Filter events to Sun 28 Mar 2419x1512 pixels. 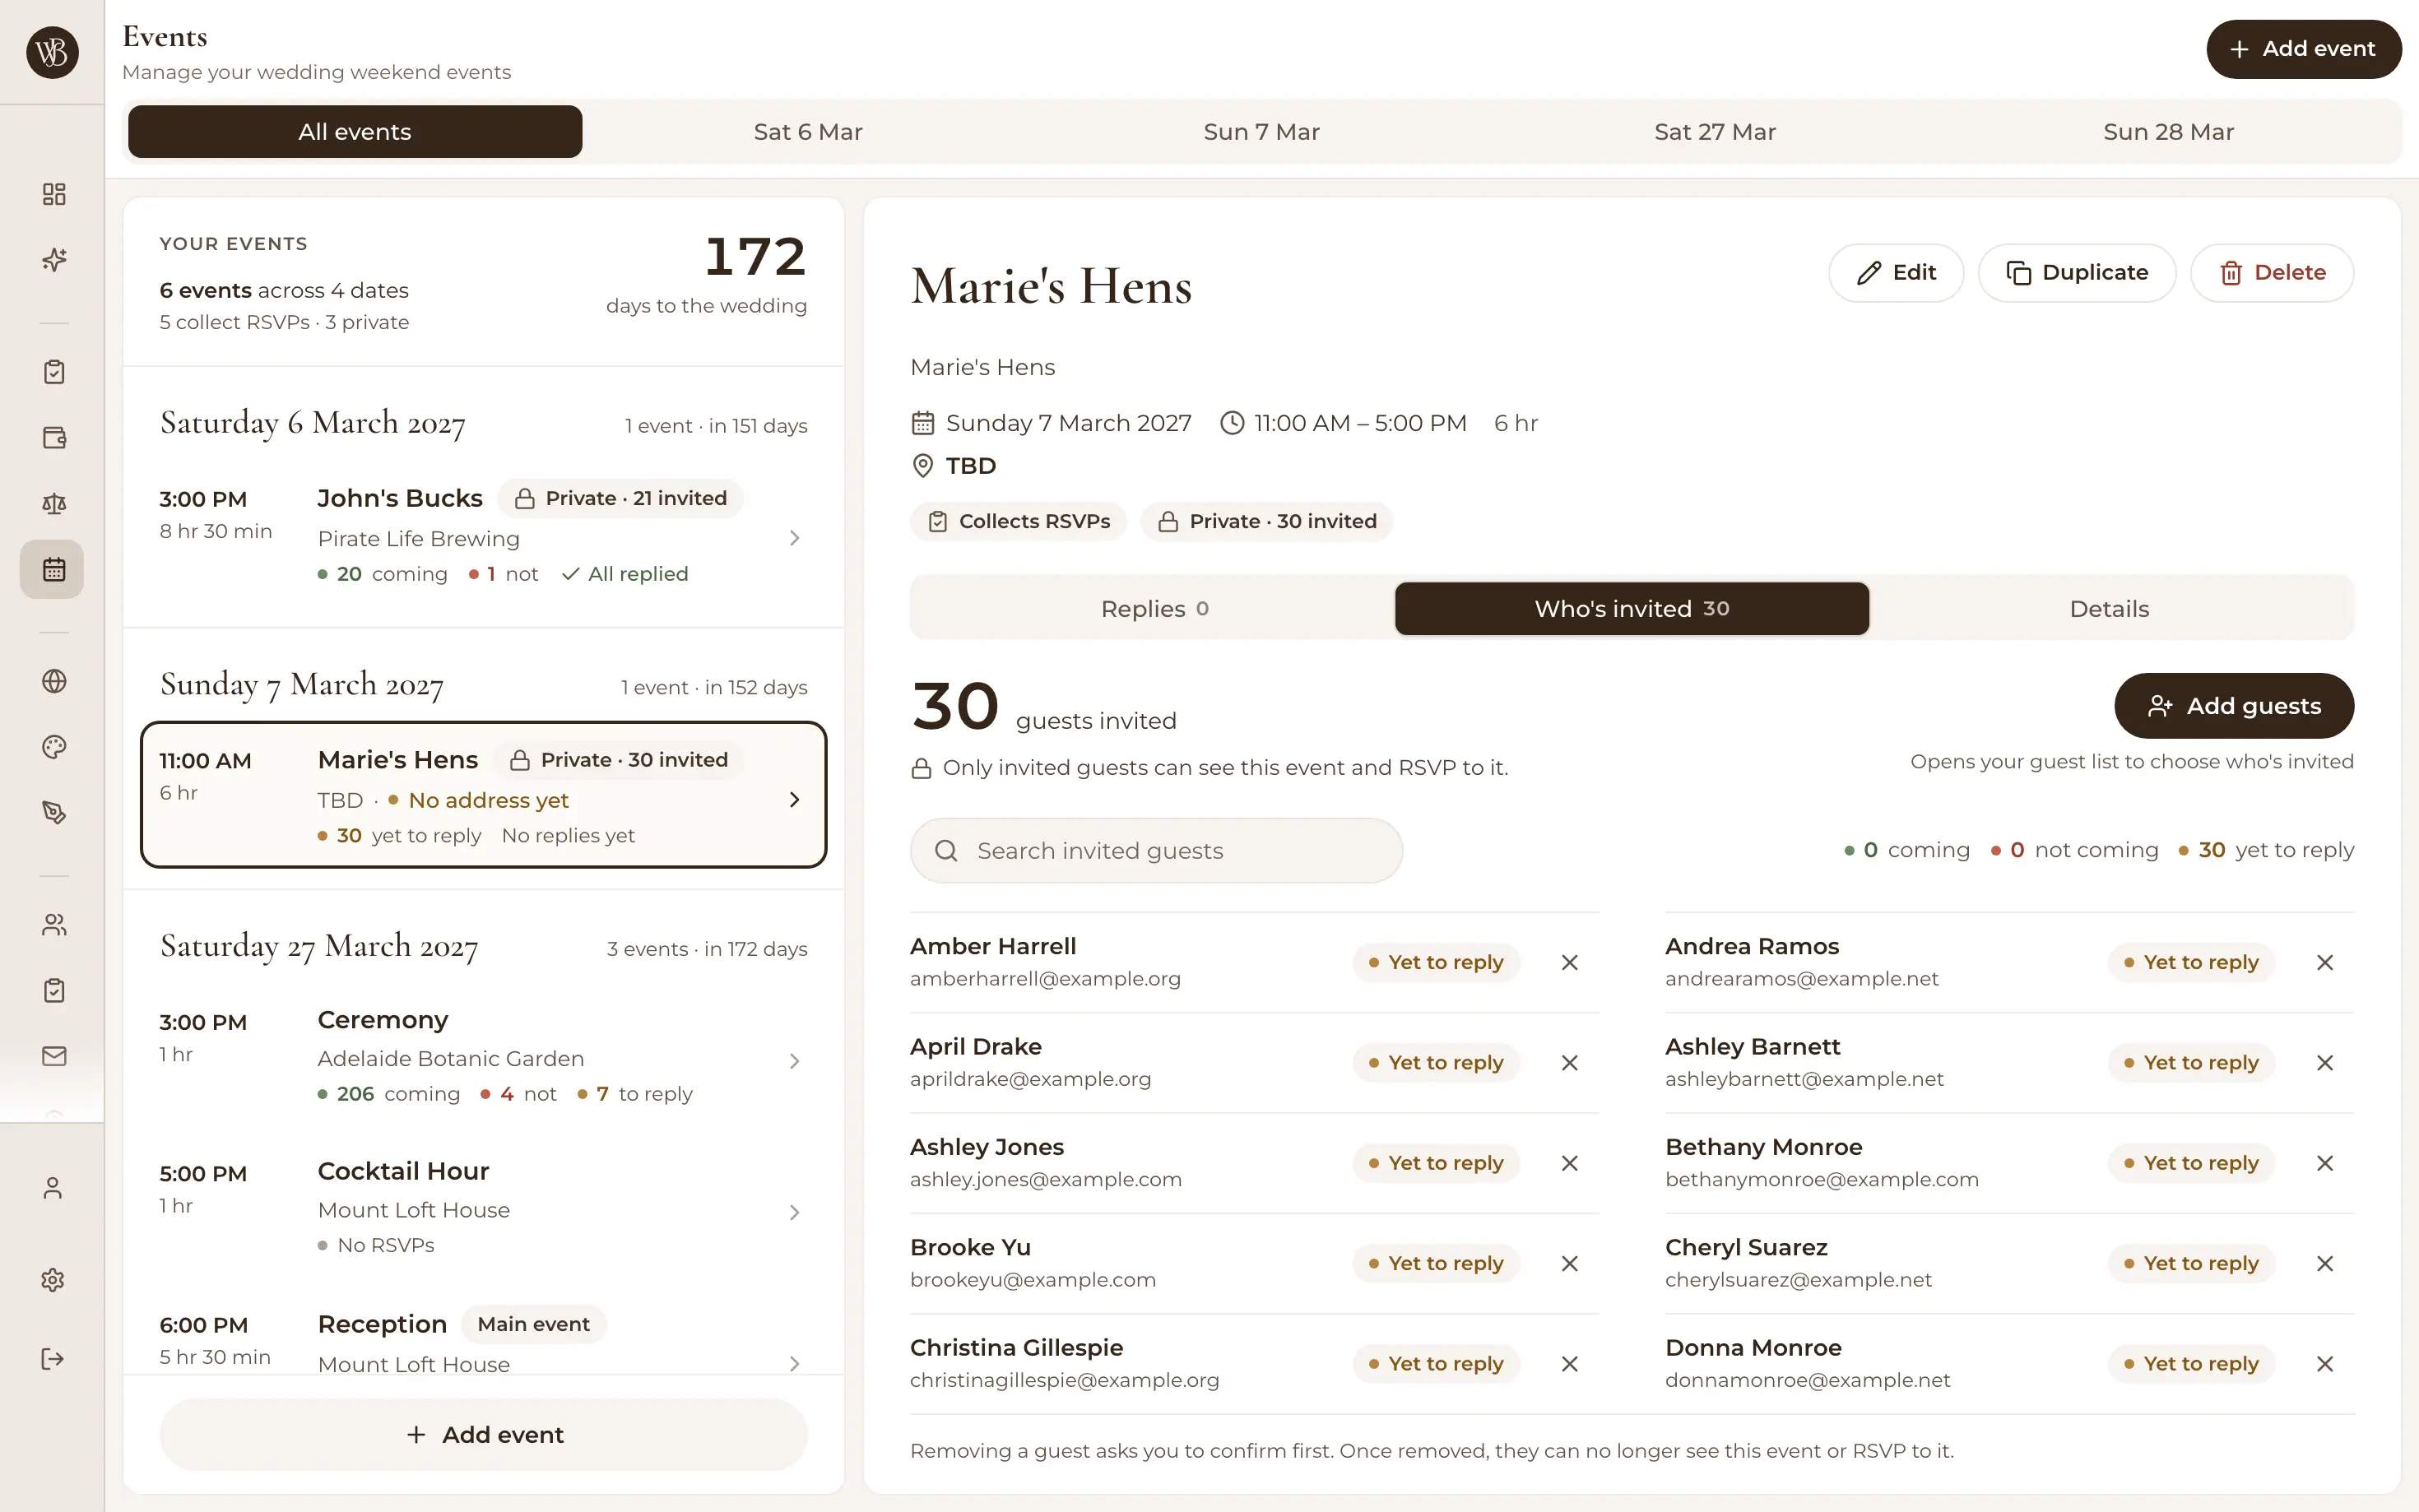[2168, 132]
